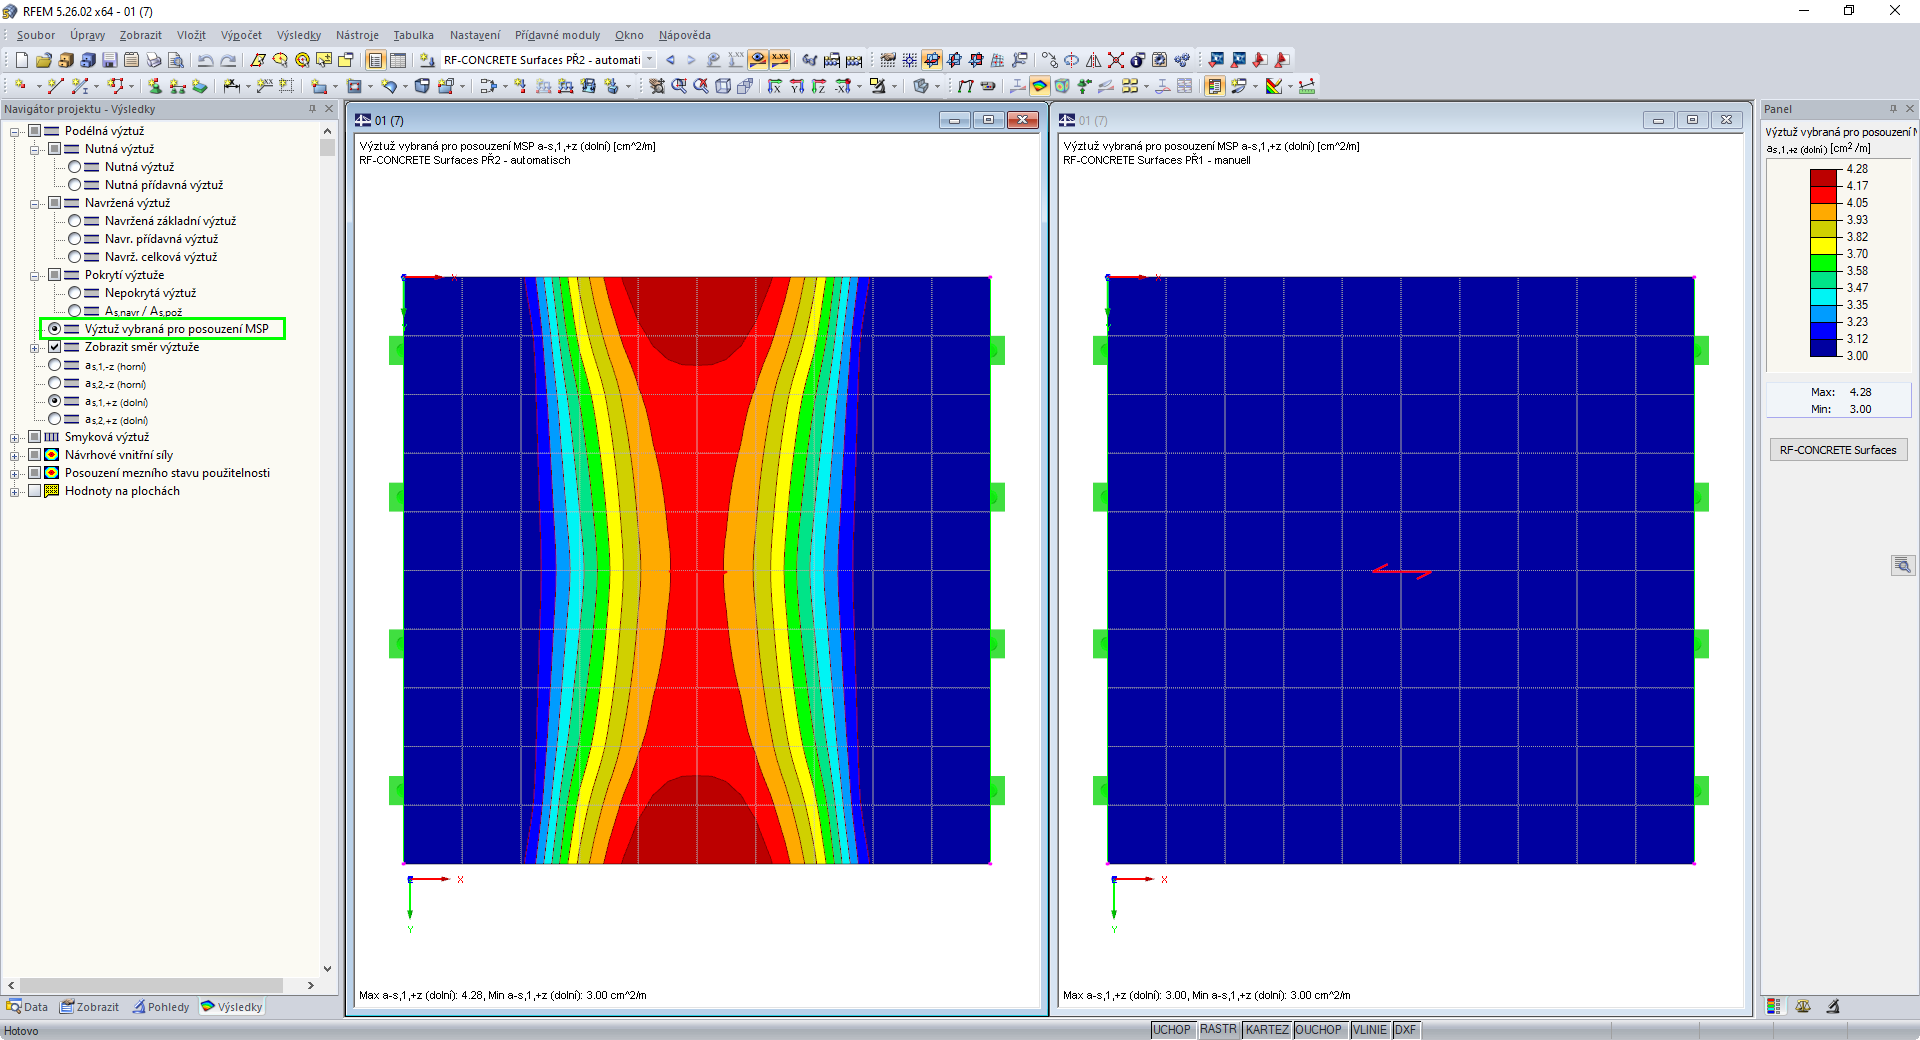
Task: Click the RF-CONCRETE Surfaces button
Action: click(1838, 450)
